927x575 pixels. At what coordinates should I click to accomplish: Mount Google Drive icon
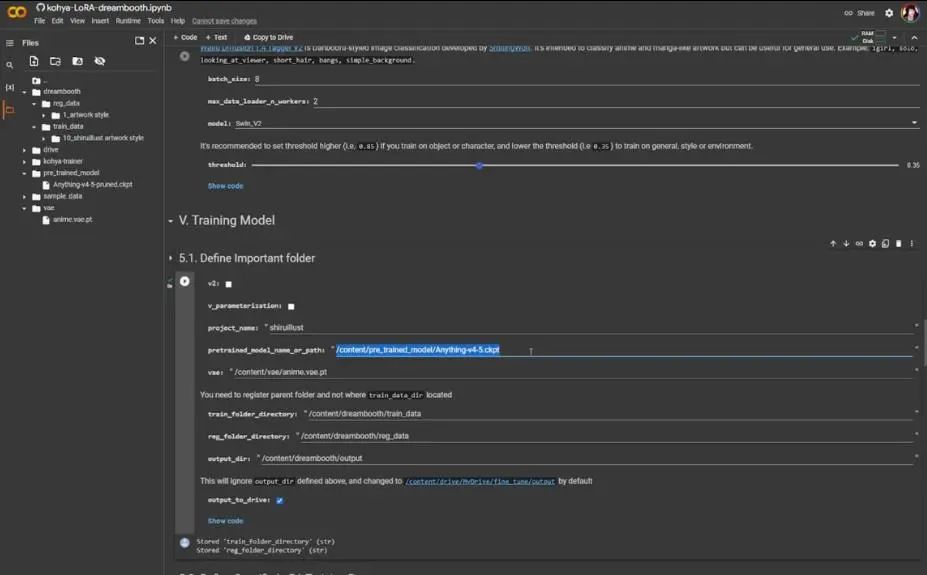pyautogui.click(x=77, y=61)
